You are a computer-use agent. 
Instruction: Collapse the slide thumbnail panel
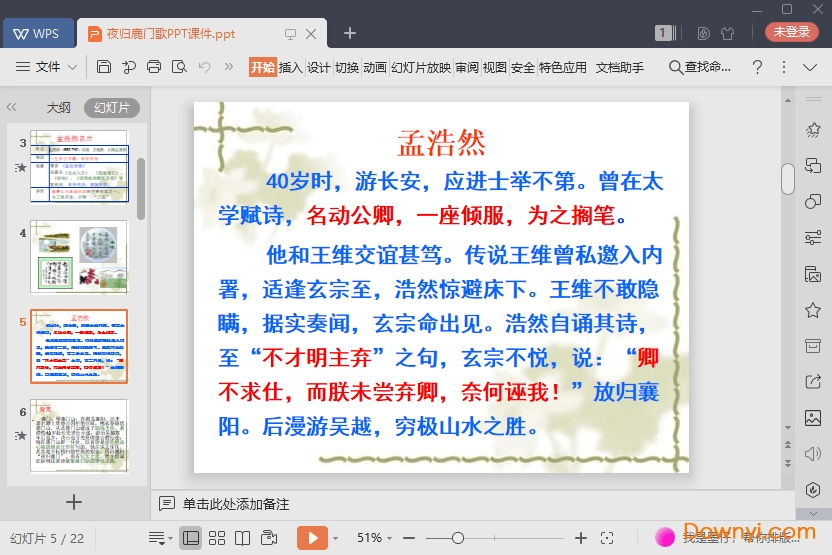pos(12,107)
